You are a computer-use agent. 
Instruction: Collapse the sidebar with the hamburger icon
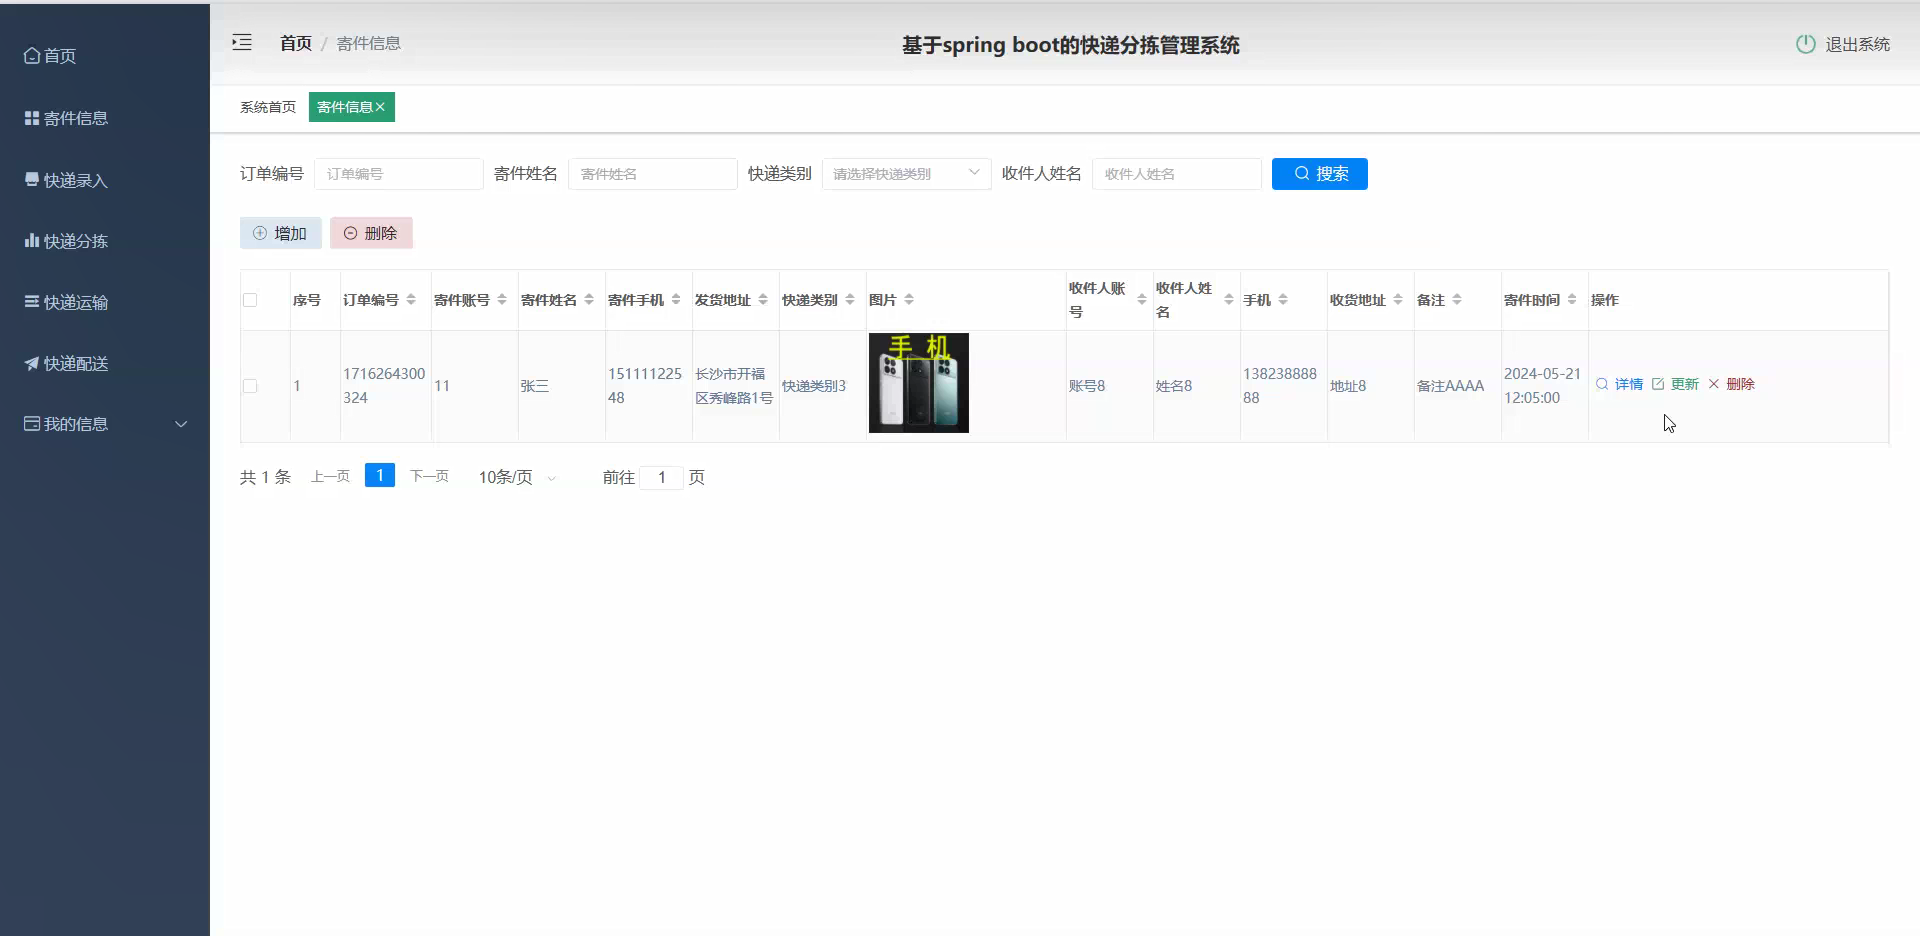click(241, 42)
